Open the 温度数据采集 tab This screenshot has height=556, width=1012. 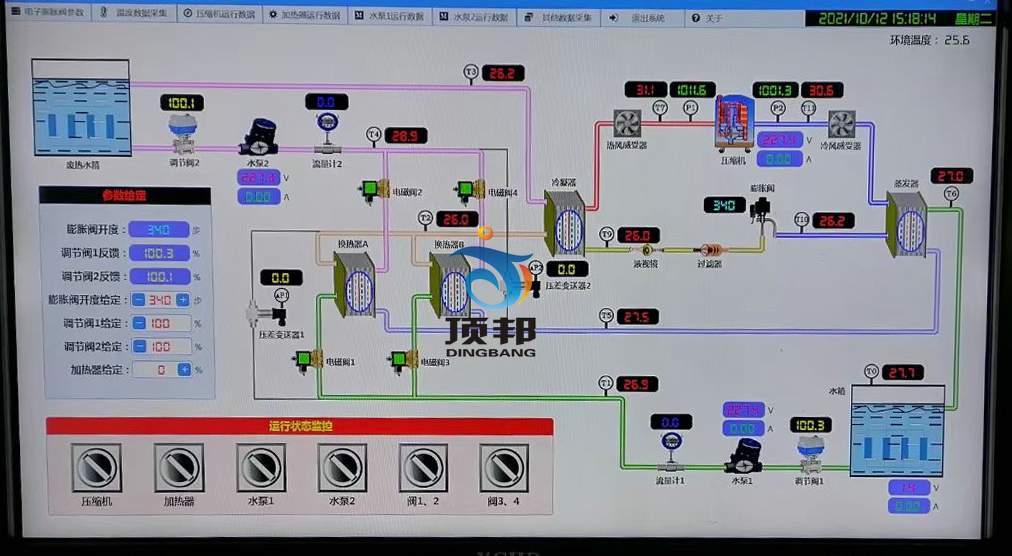(134, 16)
